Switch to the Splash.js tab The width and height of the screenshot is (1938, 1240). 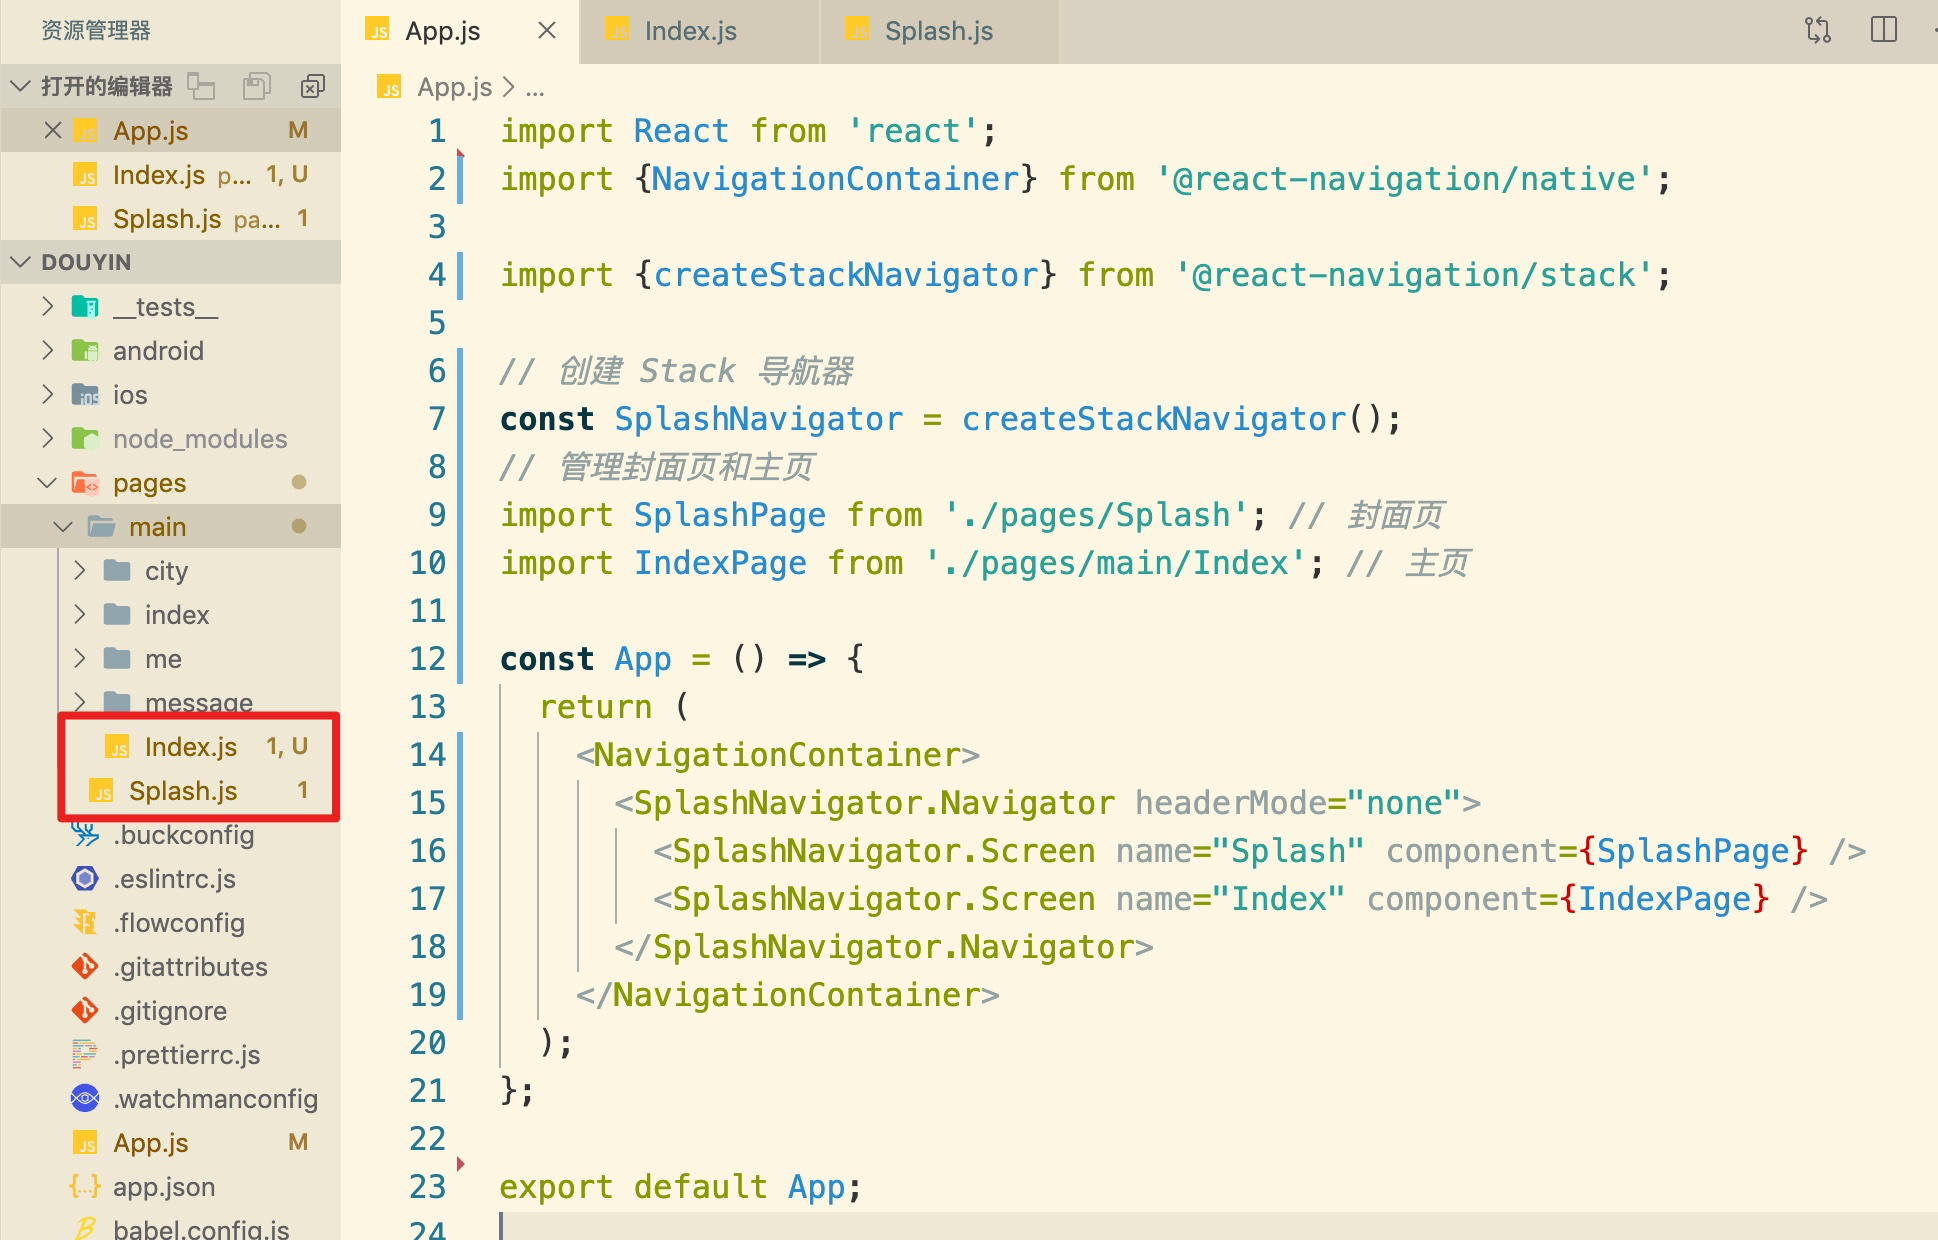[x=938, y=31]
